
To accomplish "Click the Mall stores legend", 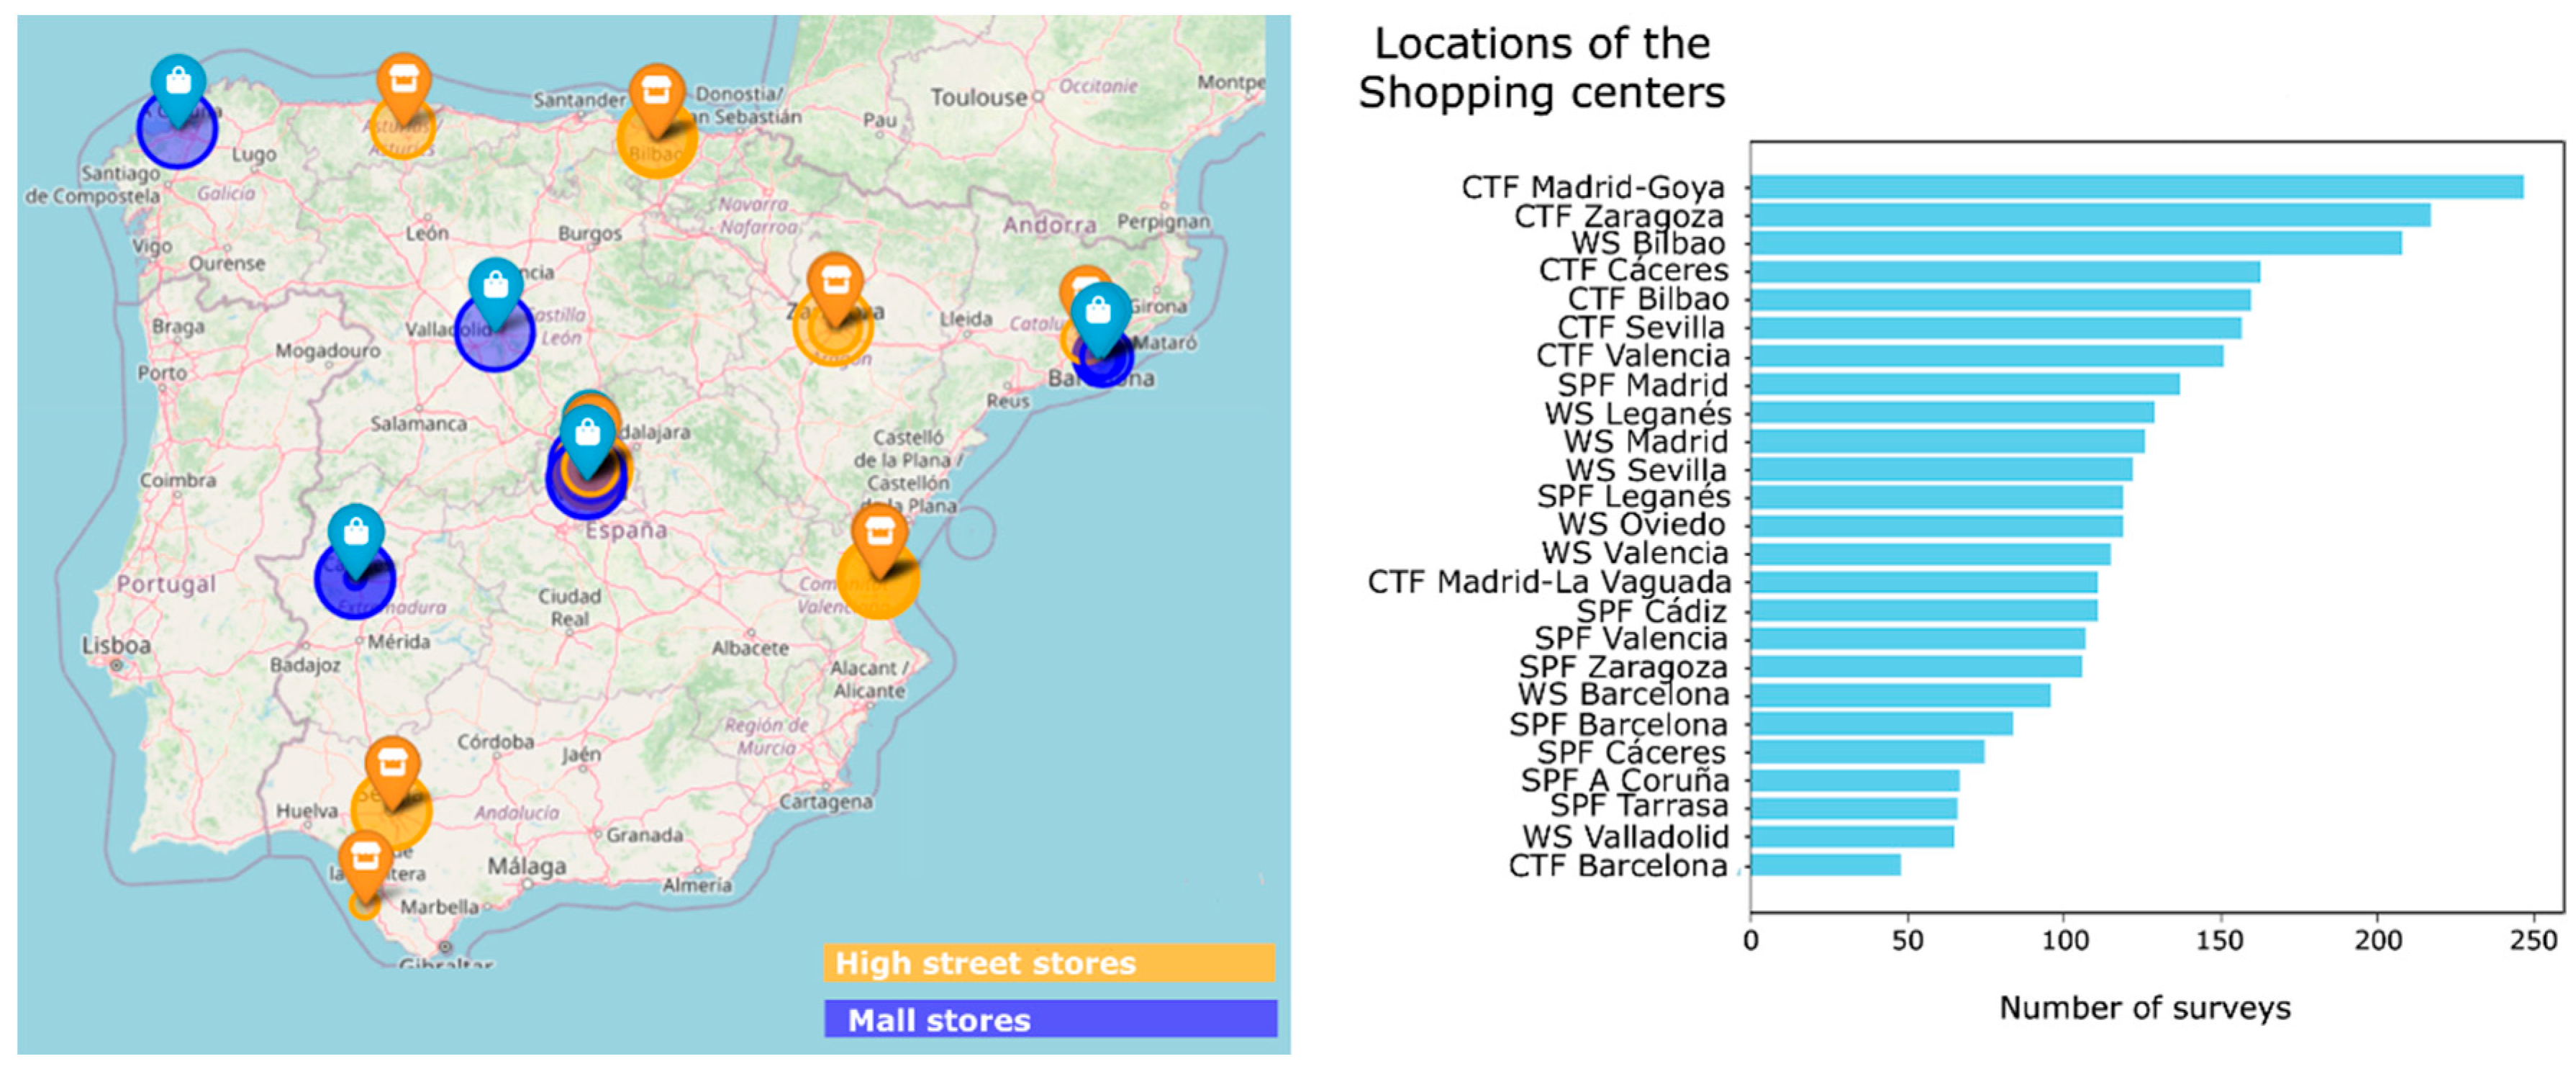I will pyautogui.click(x=1050, y=1019).
